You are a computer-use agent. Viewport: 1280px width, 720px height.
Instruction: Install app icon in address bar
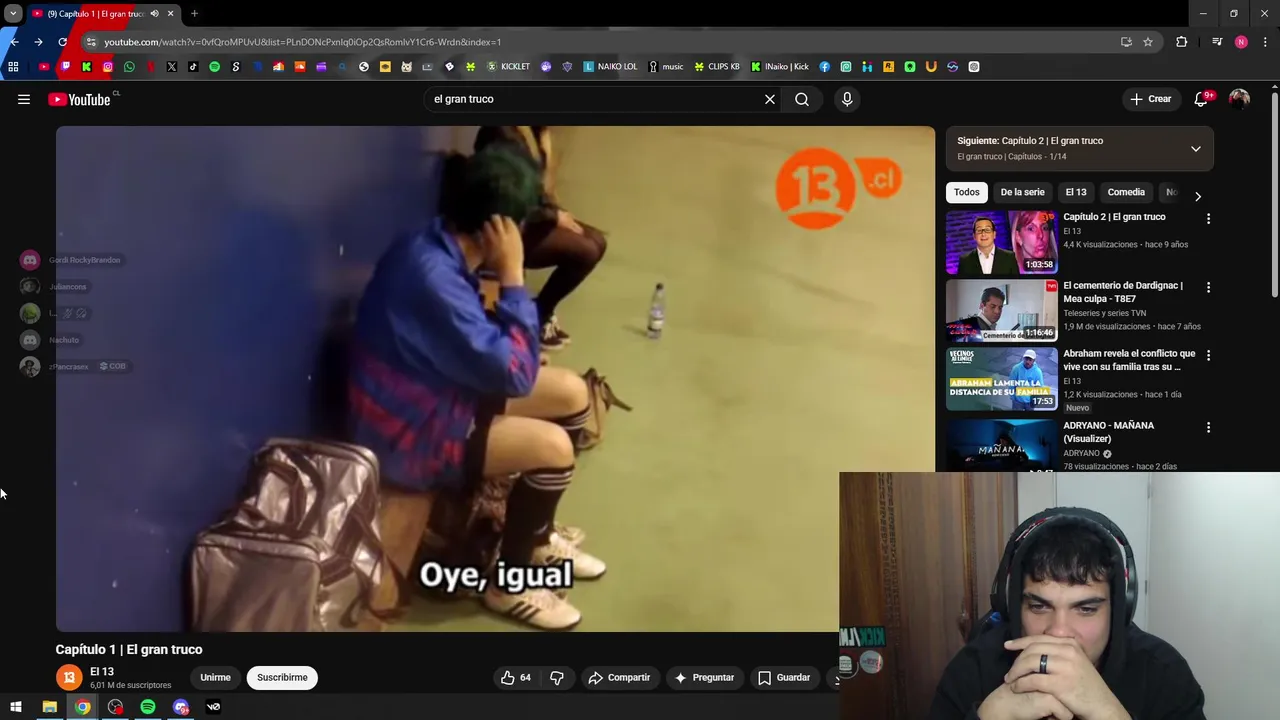pyautogui.click(x=1126, y=42)
